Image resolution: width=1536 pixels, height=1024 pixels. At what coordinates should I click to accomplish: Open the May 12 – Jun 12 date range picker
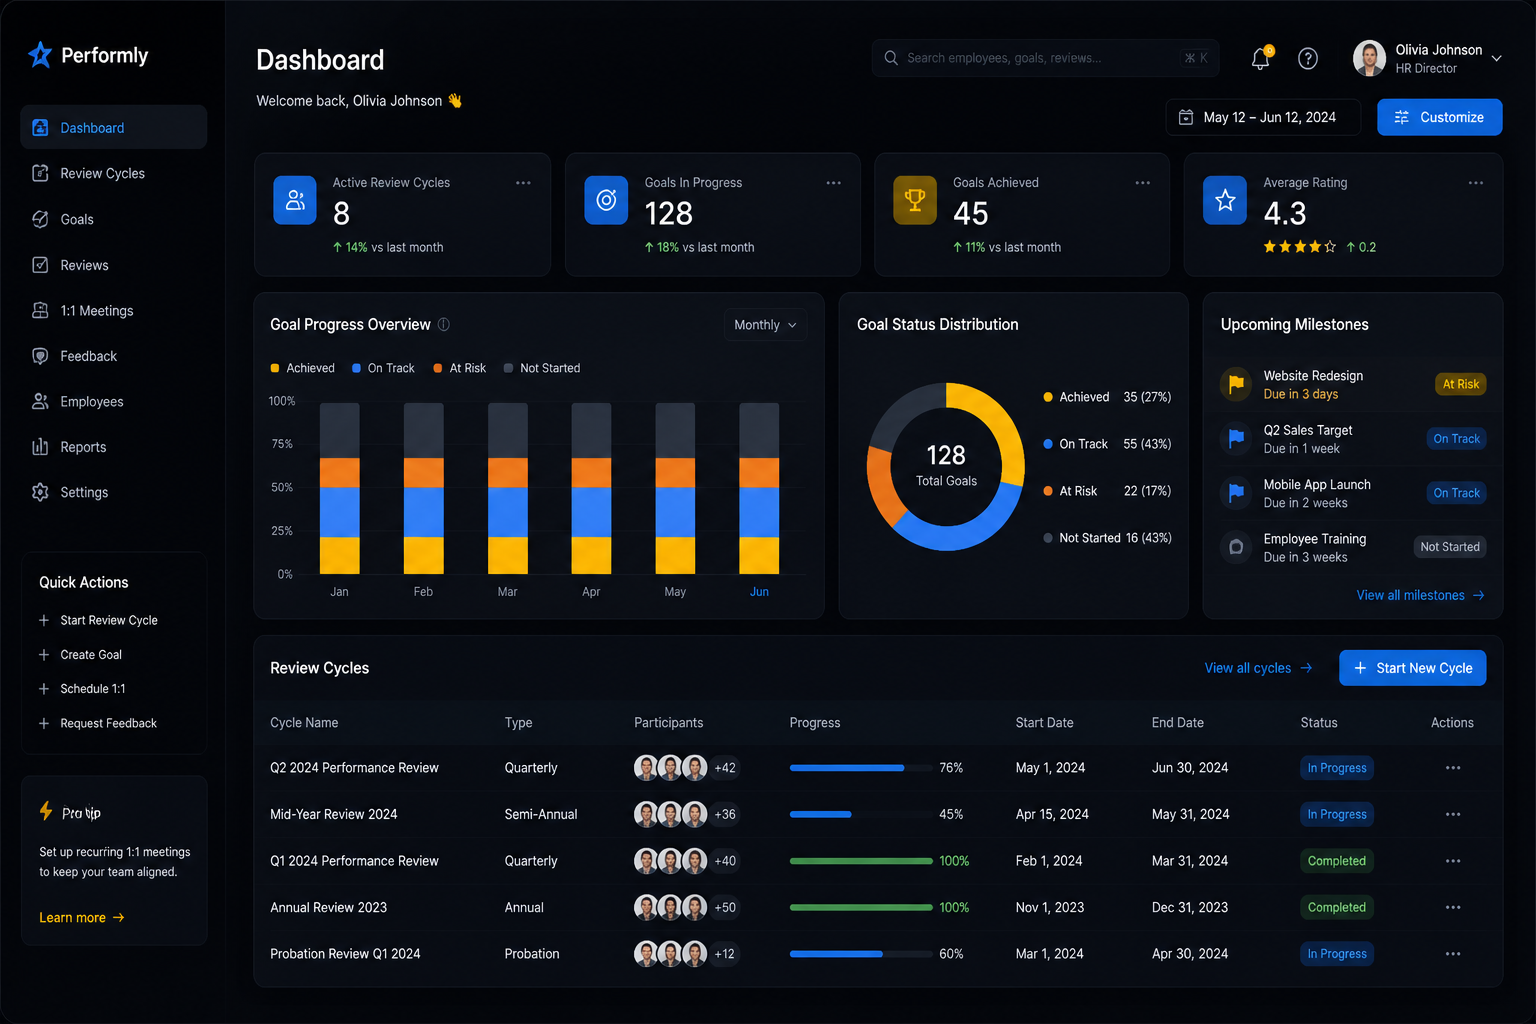pos(1263,117)
